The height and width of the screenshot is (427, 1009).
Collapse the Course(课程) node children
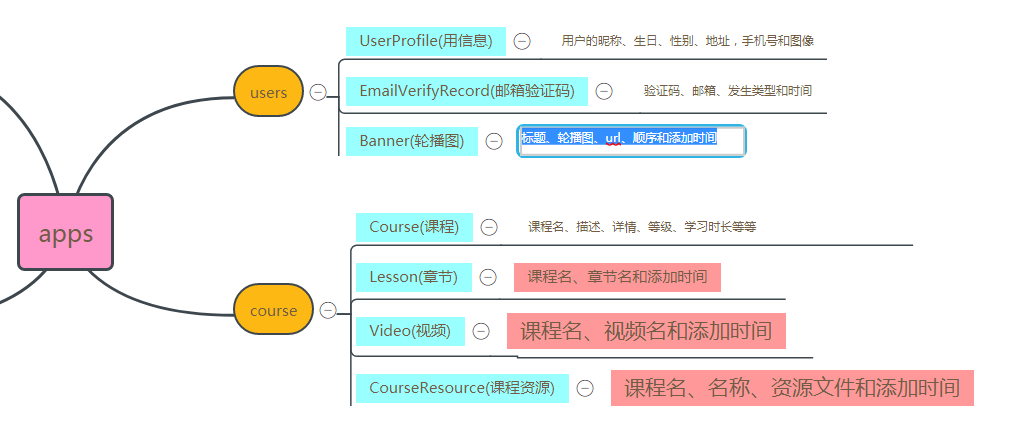[x=489, y=227]
